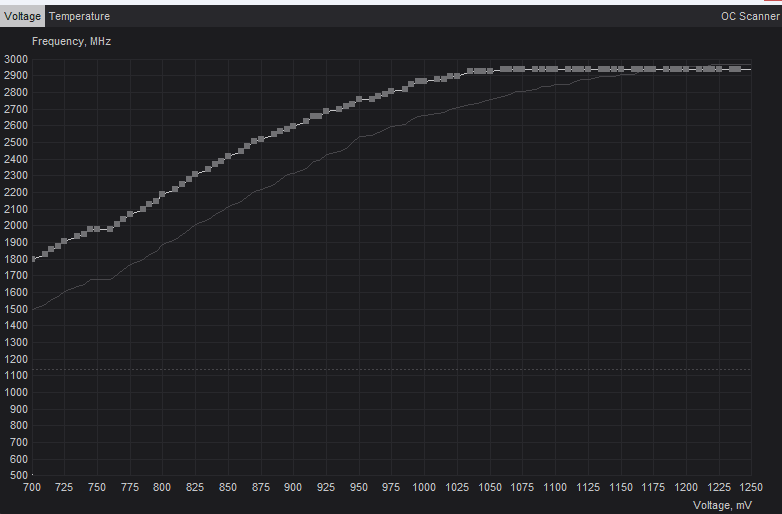Select the curve point at 700 mV
Image resolution: width=782 pixels, height=514 pixels.
click(x=33, y=259)
